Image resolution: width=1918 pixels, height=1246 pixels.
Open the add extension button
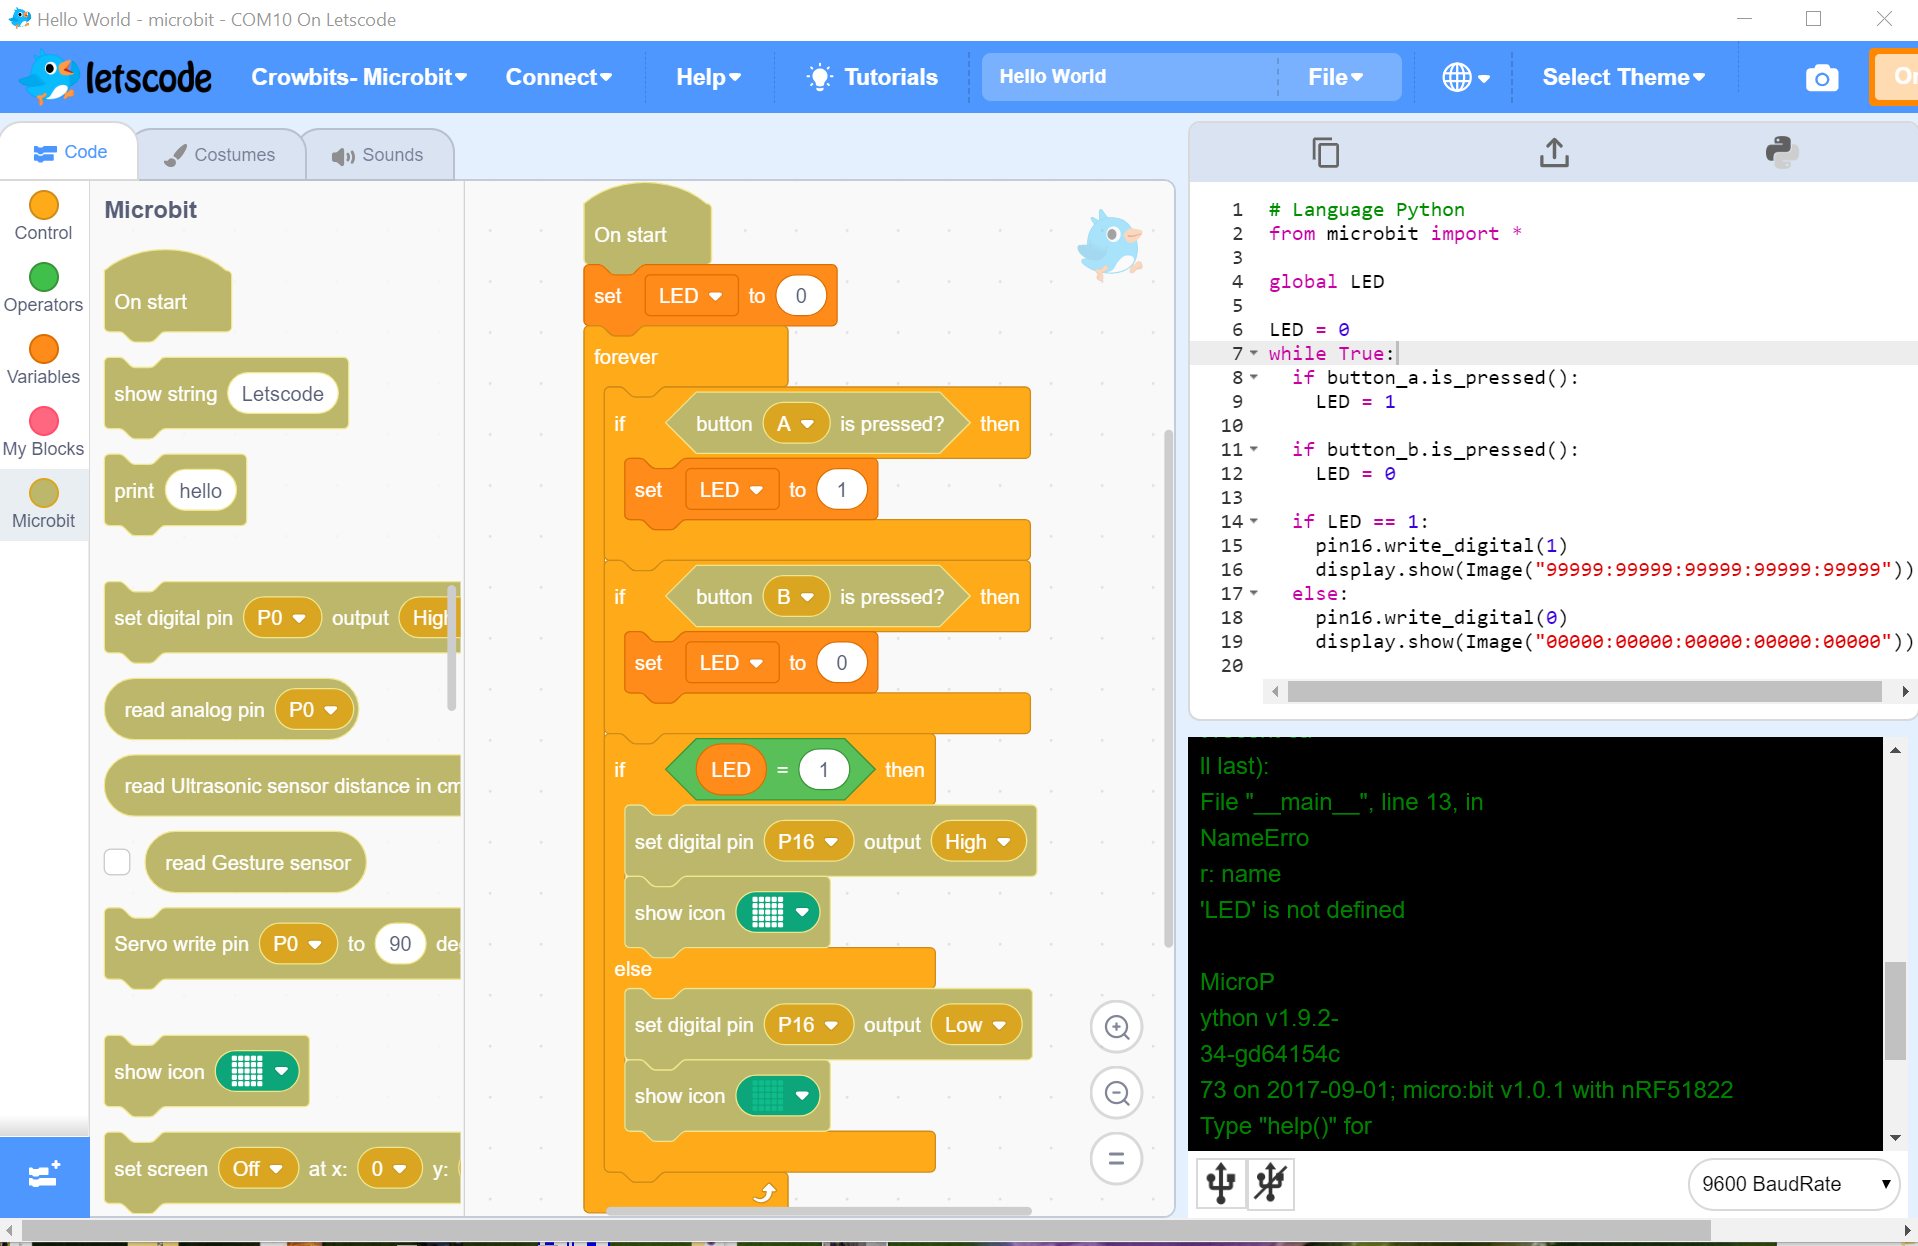pos(44,1176)
